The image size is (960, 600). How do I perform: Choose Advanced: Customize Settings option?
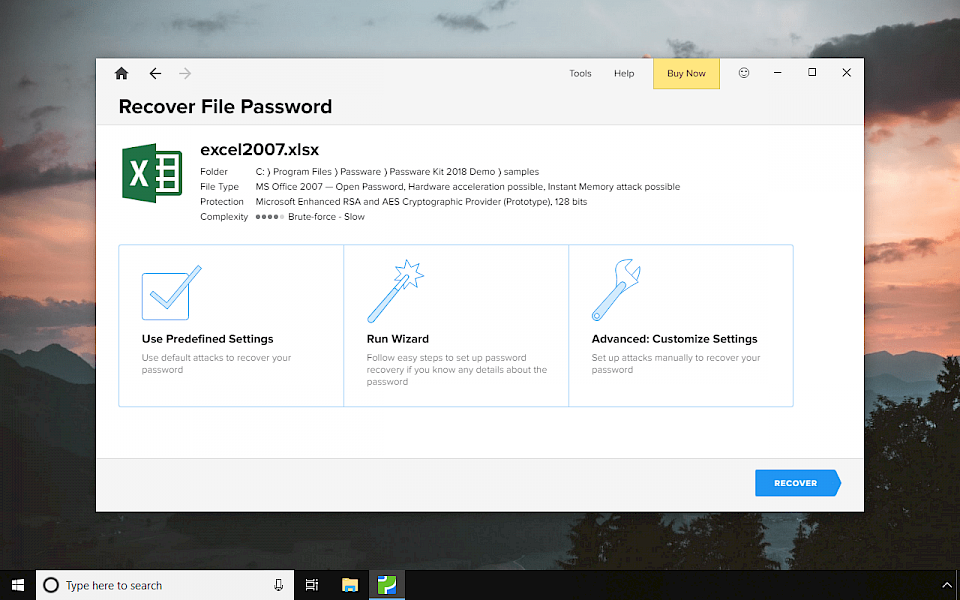click(x=681, y=326)
